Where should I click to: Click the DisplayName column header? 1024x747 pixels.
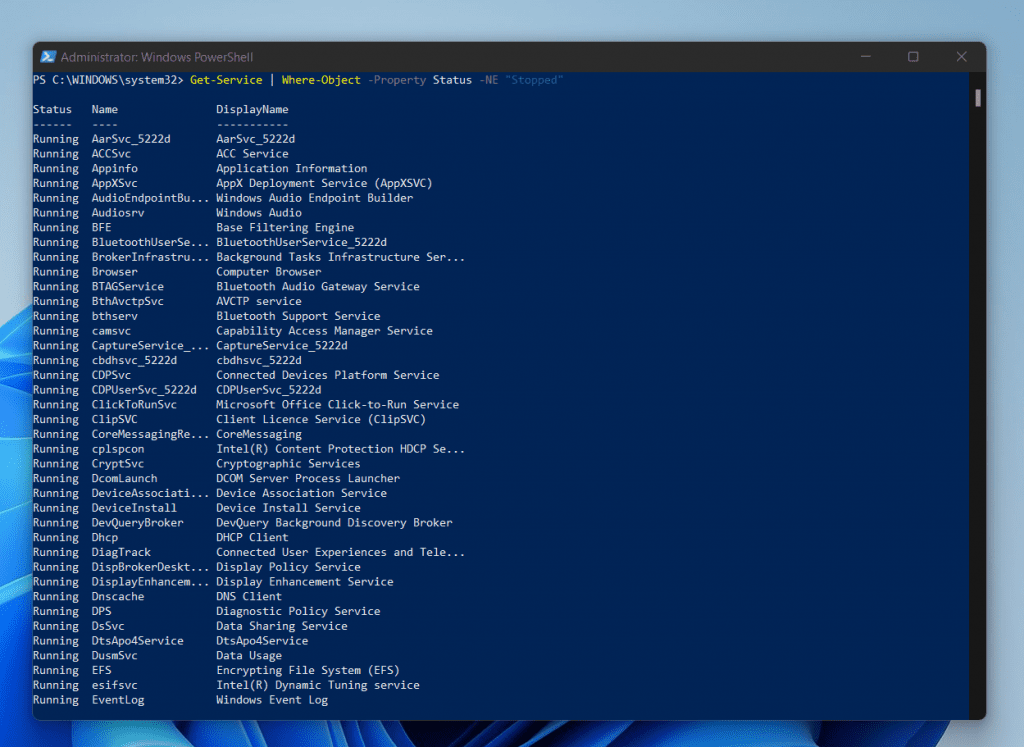pyautogui.click(x=252, y=109)
